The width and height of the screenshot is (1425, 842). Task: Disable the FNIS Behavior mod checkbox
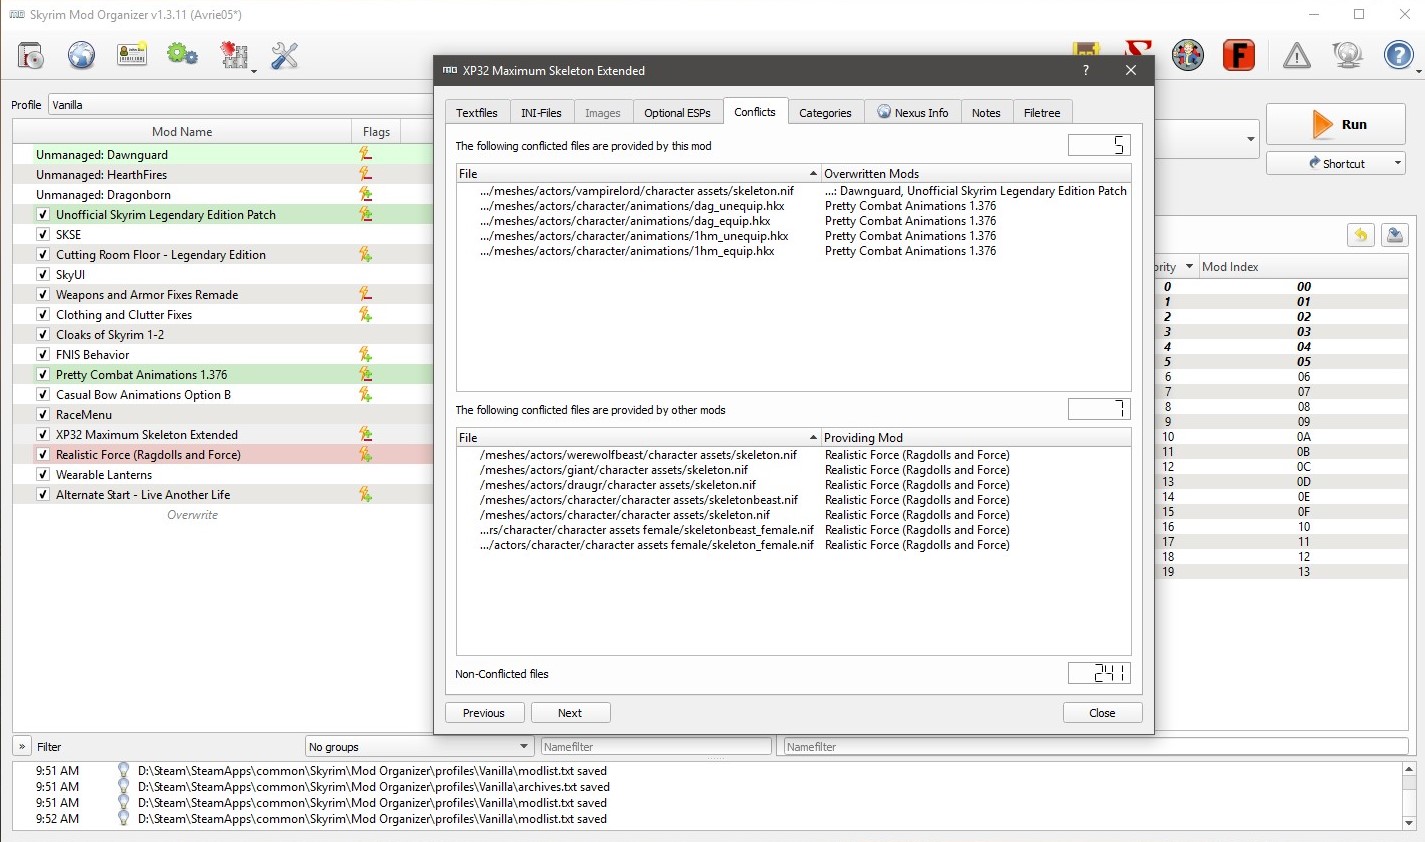pos(43,355)
